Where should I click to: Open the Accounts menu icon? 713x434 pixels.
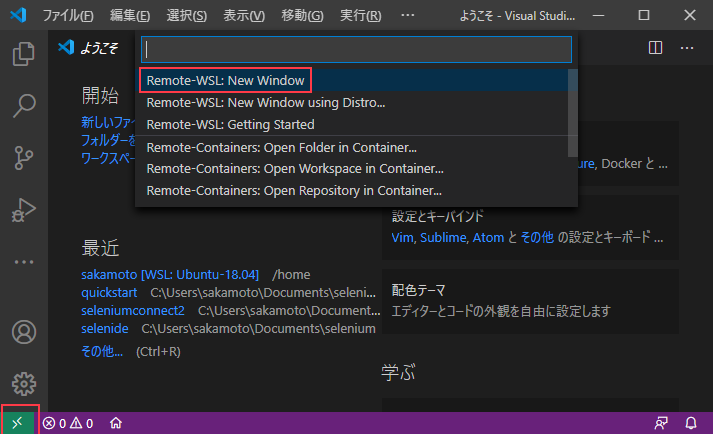click(x=24, y=332)
